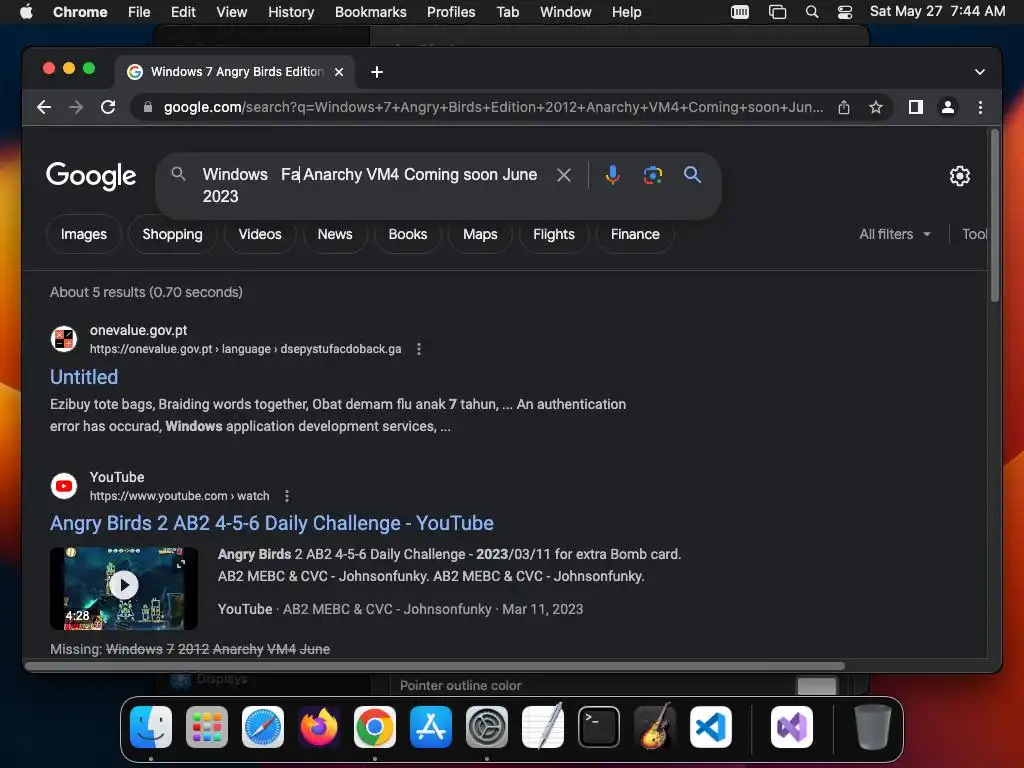
Task: Open Angry Birds 2 AB2 Daily Challenge link
Action: point(272,523)
